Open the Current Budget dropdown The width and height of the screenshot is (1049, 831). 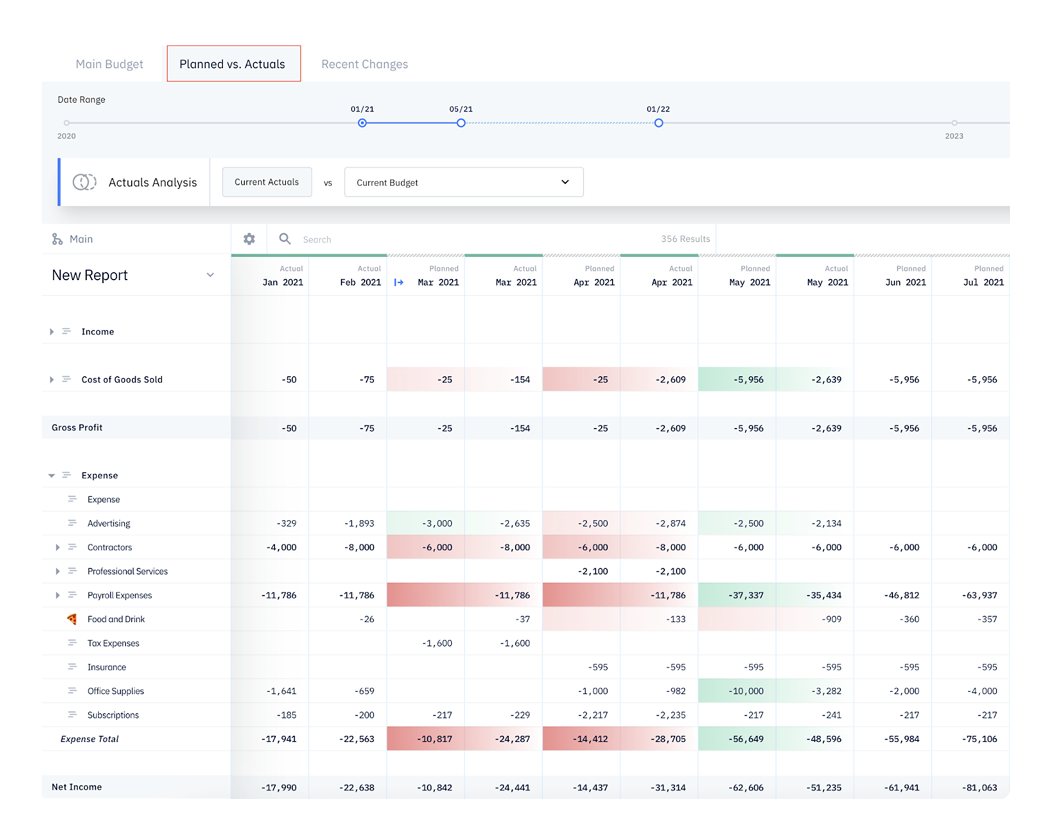coord(463,181)
